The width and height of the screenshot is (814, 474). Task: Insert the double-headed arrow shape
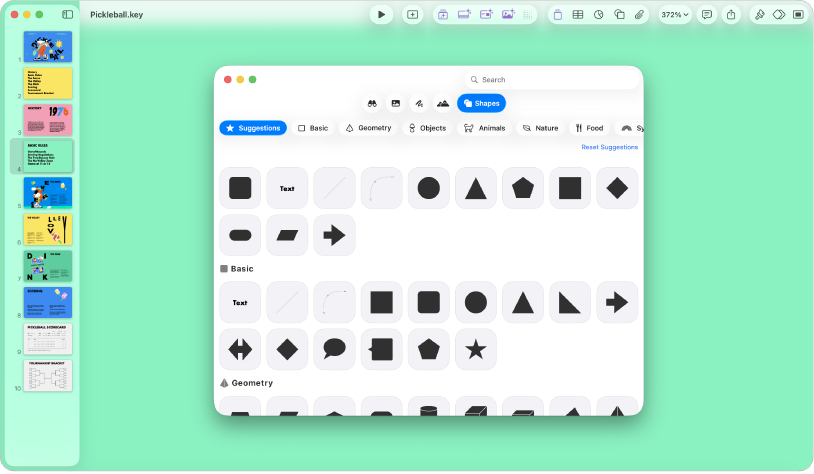(240, 349)
